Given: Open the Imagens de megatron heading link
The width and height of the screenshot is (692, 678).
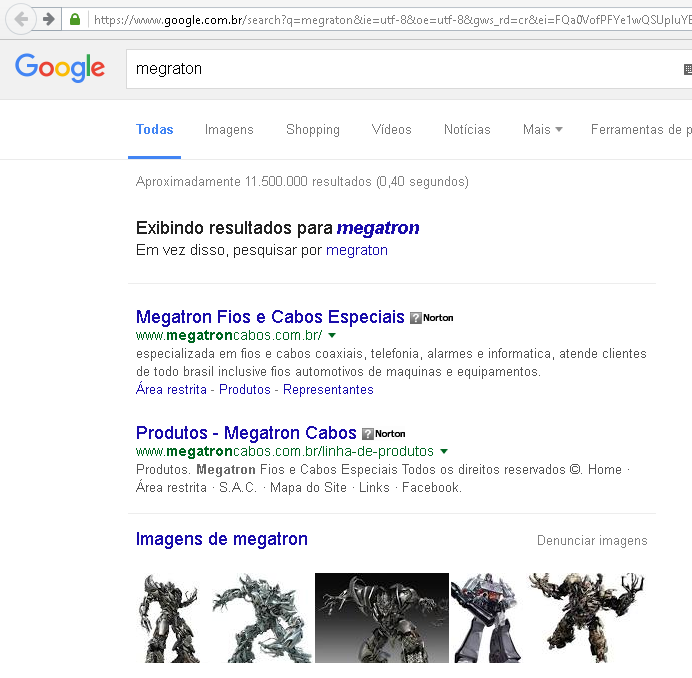Looking at the screenshot, I should 221,539.
